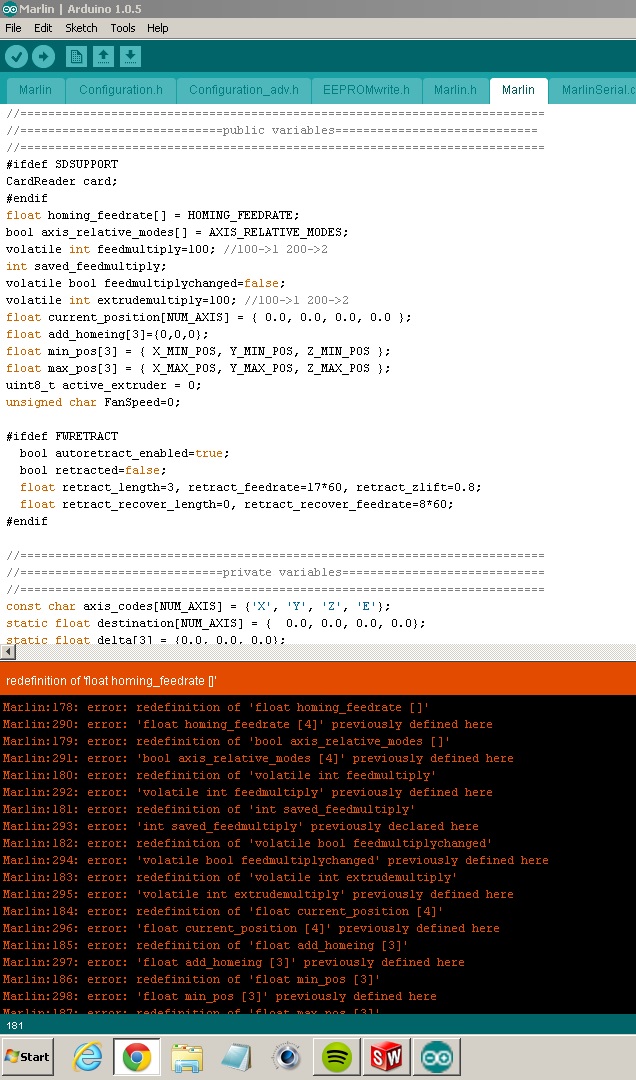This screenshot has width=636, height=1080.
Task: Click the Upload arrow button
Action: click(x=43, y=57)
